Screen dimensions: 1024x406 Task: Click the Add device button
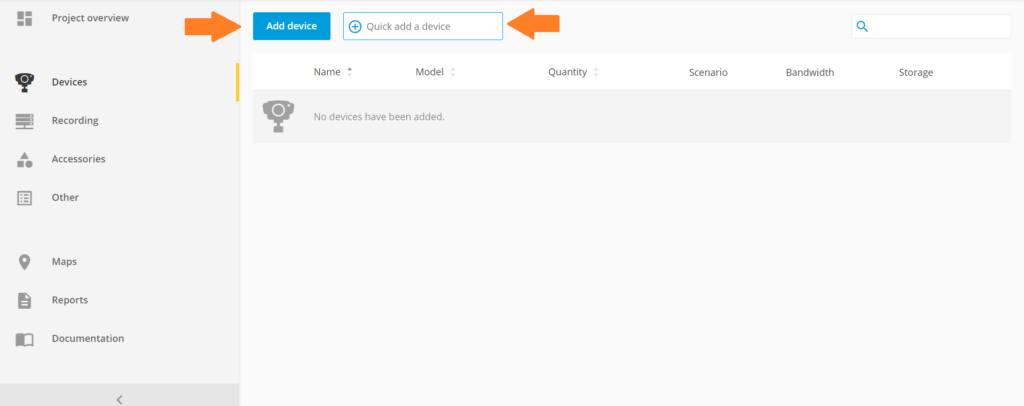click(x=291, y=26)
